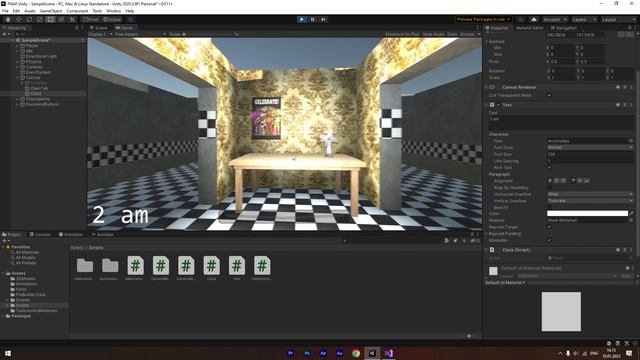Select the Move tool in toolbar
Image resolution: width=640 pixels, height=360 pixels.
(18, 19)
